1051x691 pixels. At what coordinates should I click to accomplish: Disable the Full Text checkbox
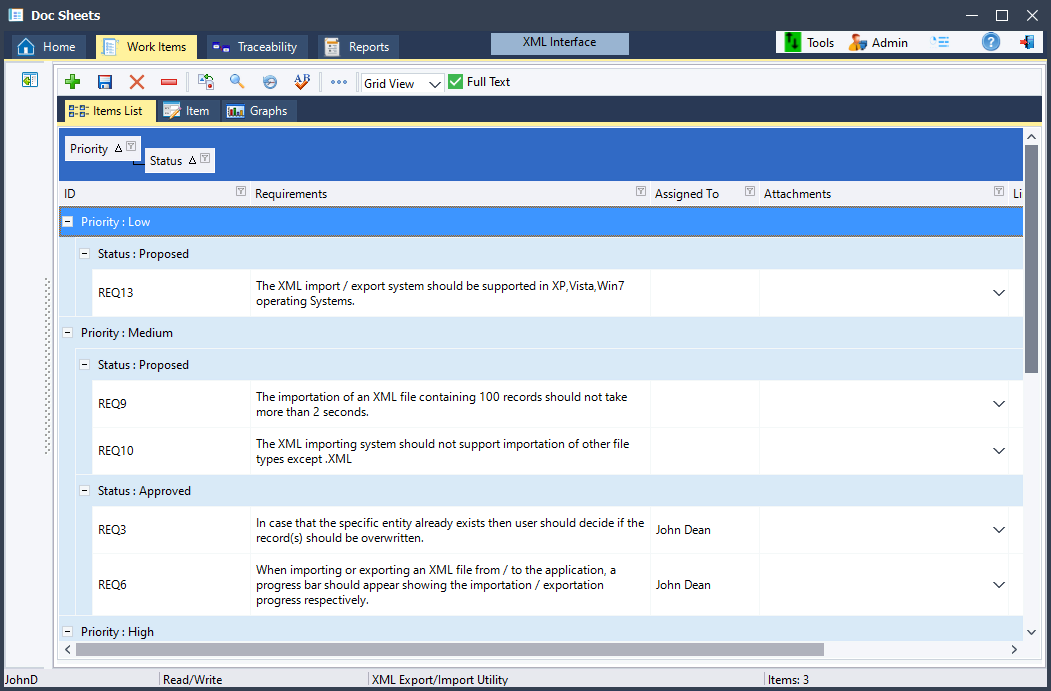tap(455, 81)
